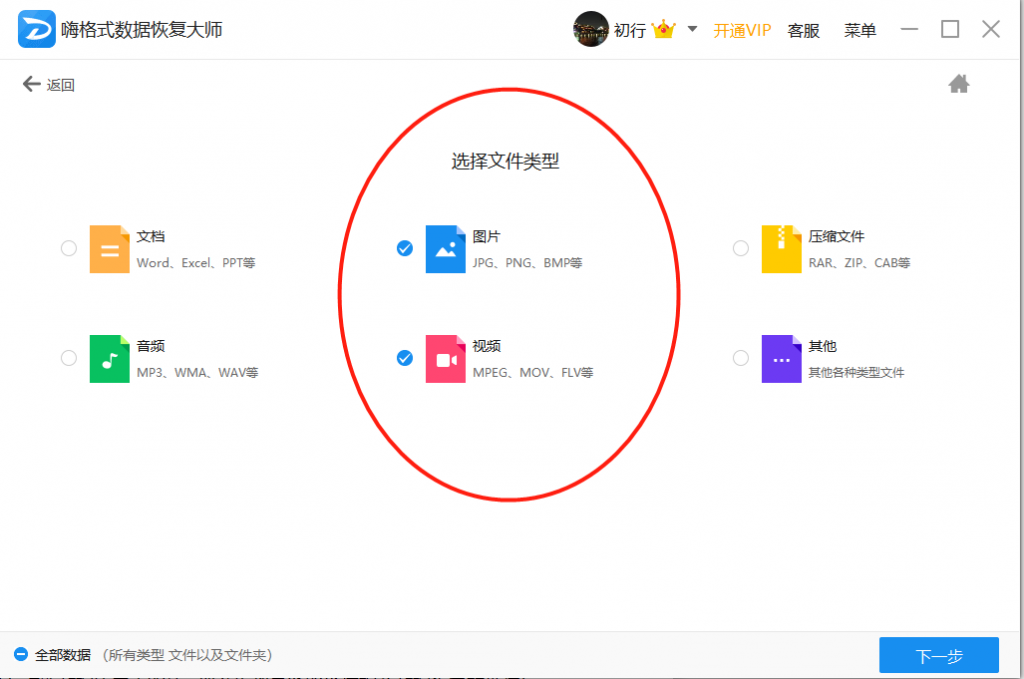
Task: Go to home via house icon
Action: click(x=959, y=84)
